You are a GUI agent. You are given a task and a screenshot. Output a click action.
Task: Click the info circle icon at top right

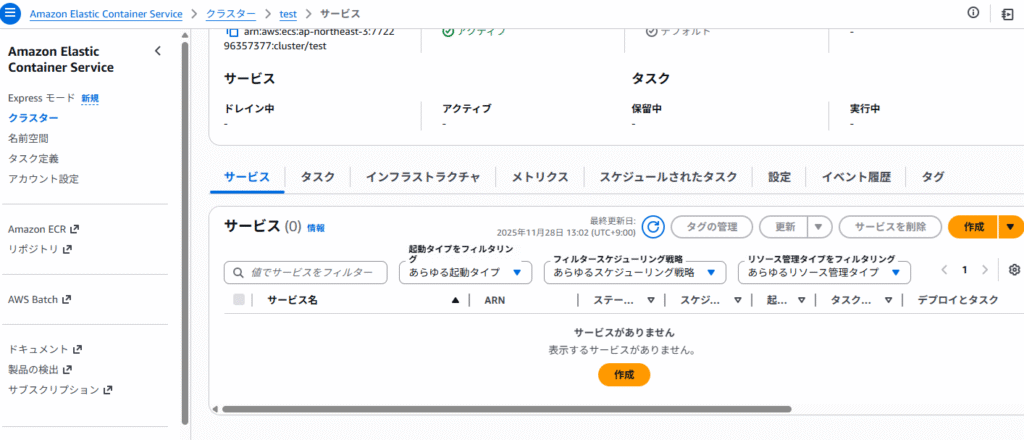point(972,13)
